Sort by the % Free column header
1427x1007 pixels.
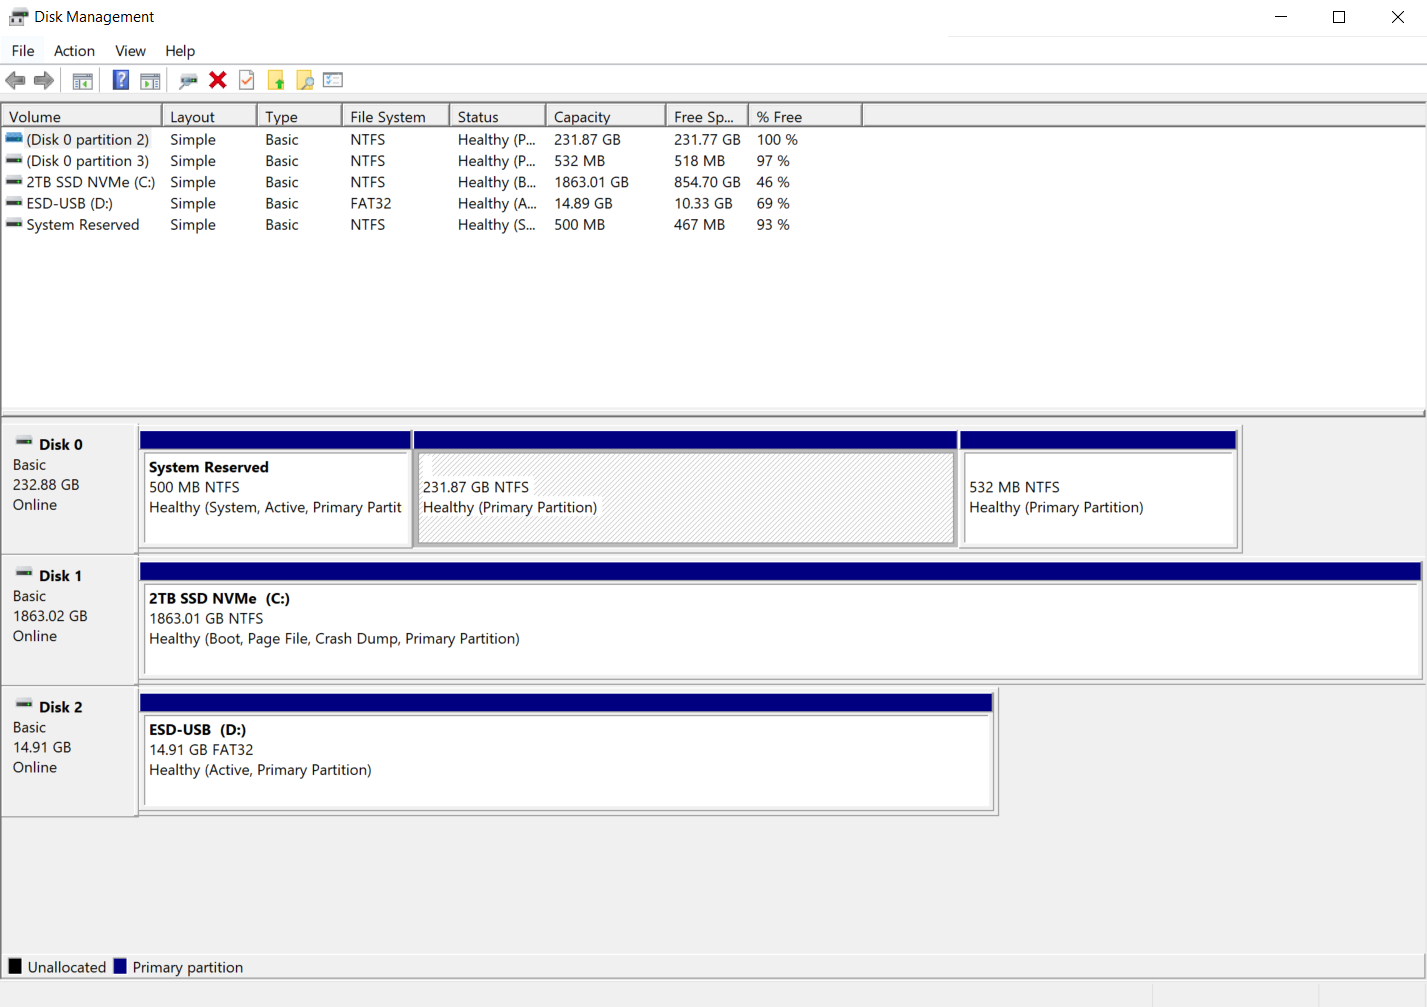(804, 116)
